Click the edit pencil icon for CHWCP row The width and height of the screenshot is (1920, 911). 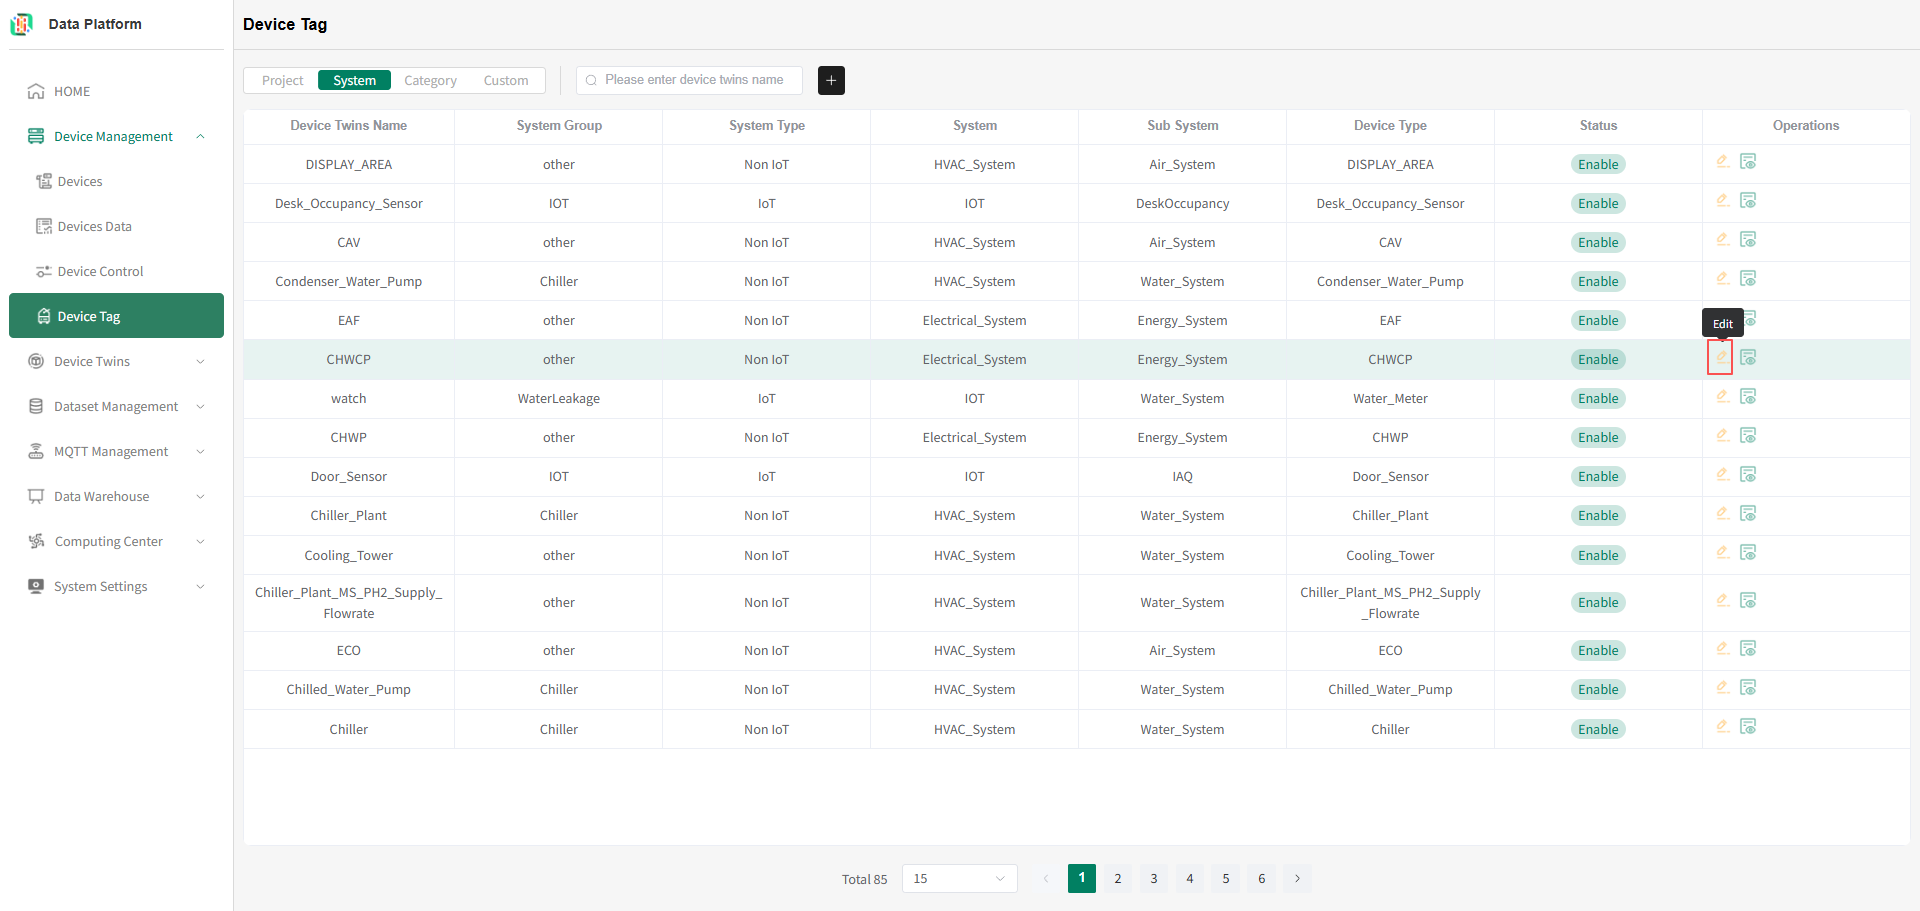tap(1722, 357)
